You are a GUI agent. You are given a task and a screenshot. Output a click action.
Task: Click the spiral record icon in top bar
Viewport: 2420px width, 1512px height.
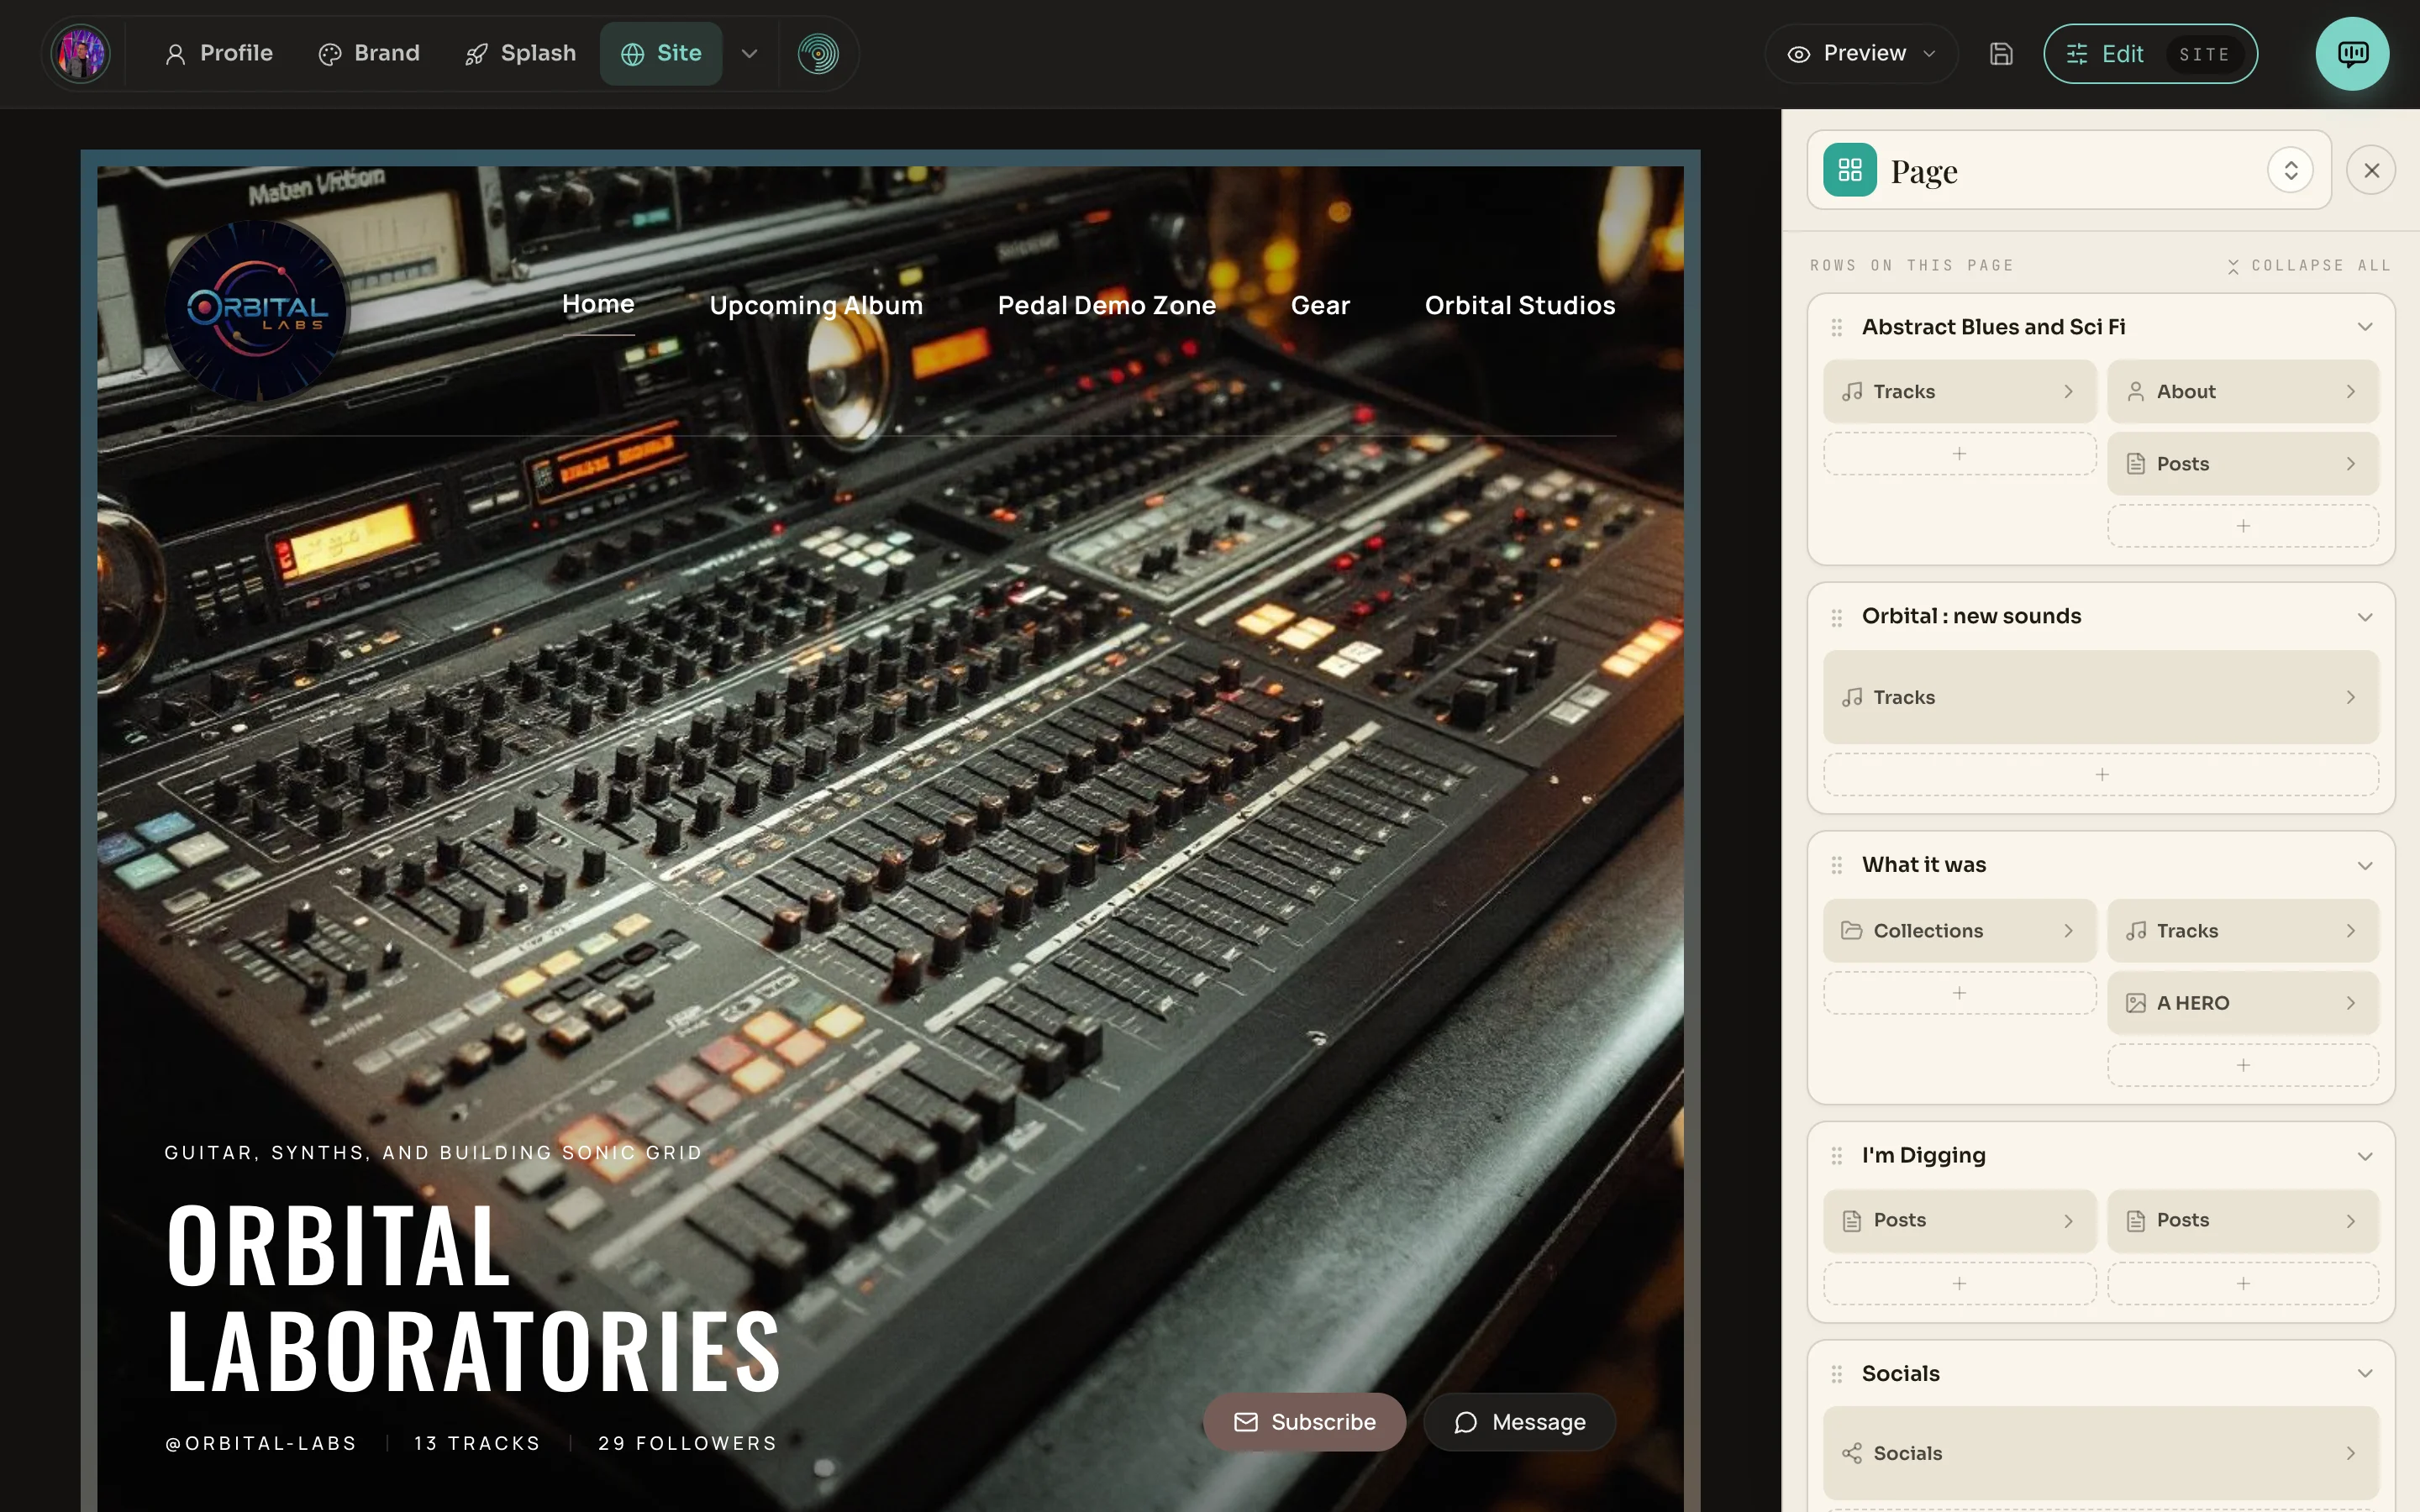click(818, 54)
